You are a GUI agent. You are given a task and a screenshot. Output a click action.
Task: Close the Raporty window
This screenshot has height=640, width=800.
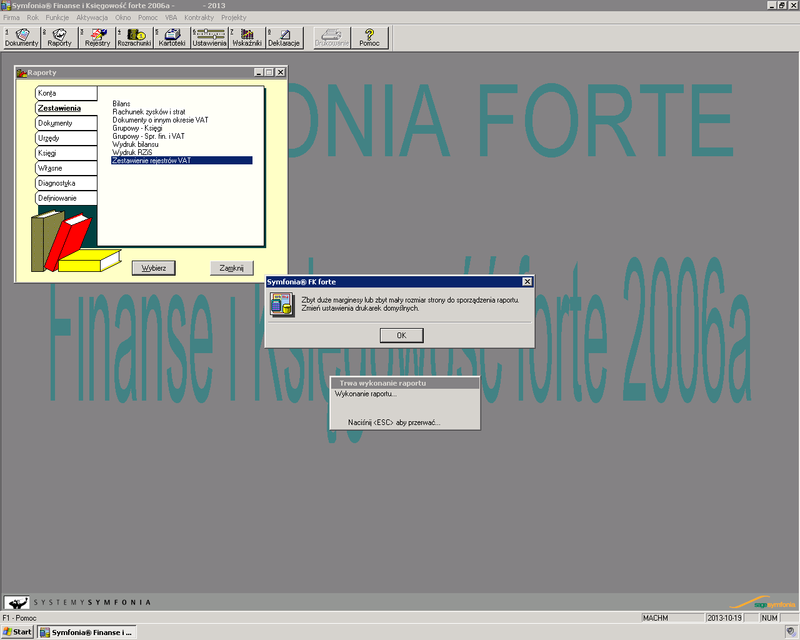[280, 72]
